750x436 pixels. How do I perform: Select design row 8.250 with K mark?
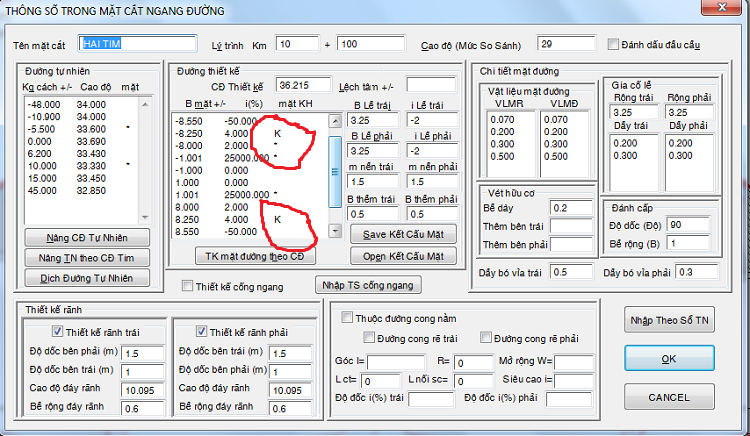pos(250,219)
